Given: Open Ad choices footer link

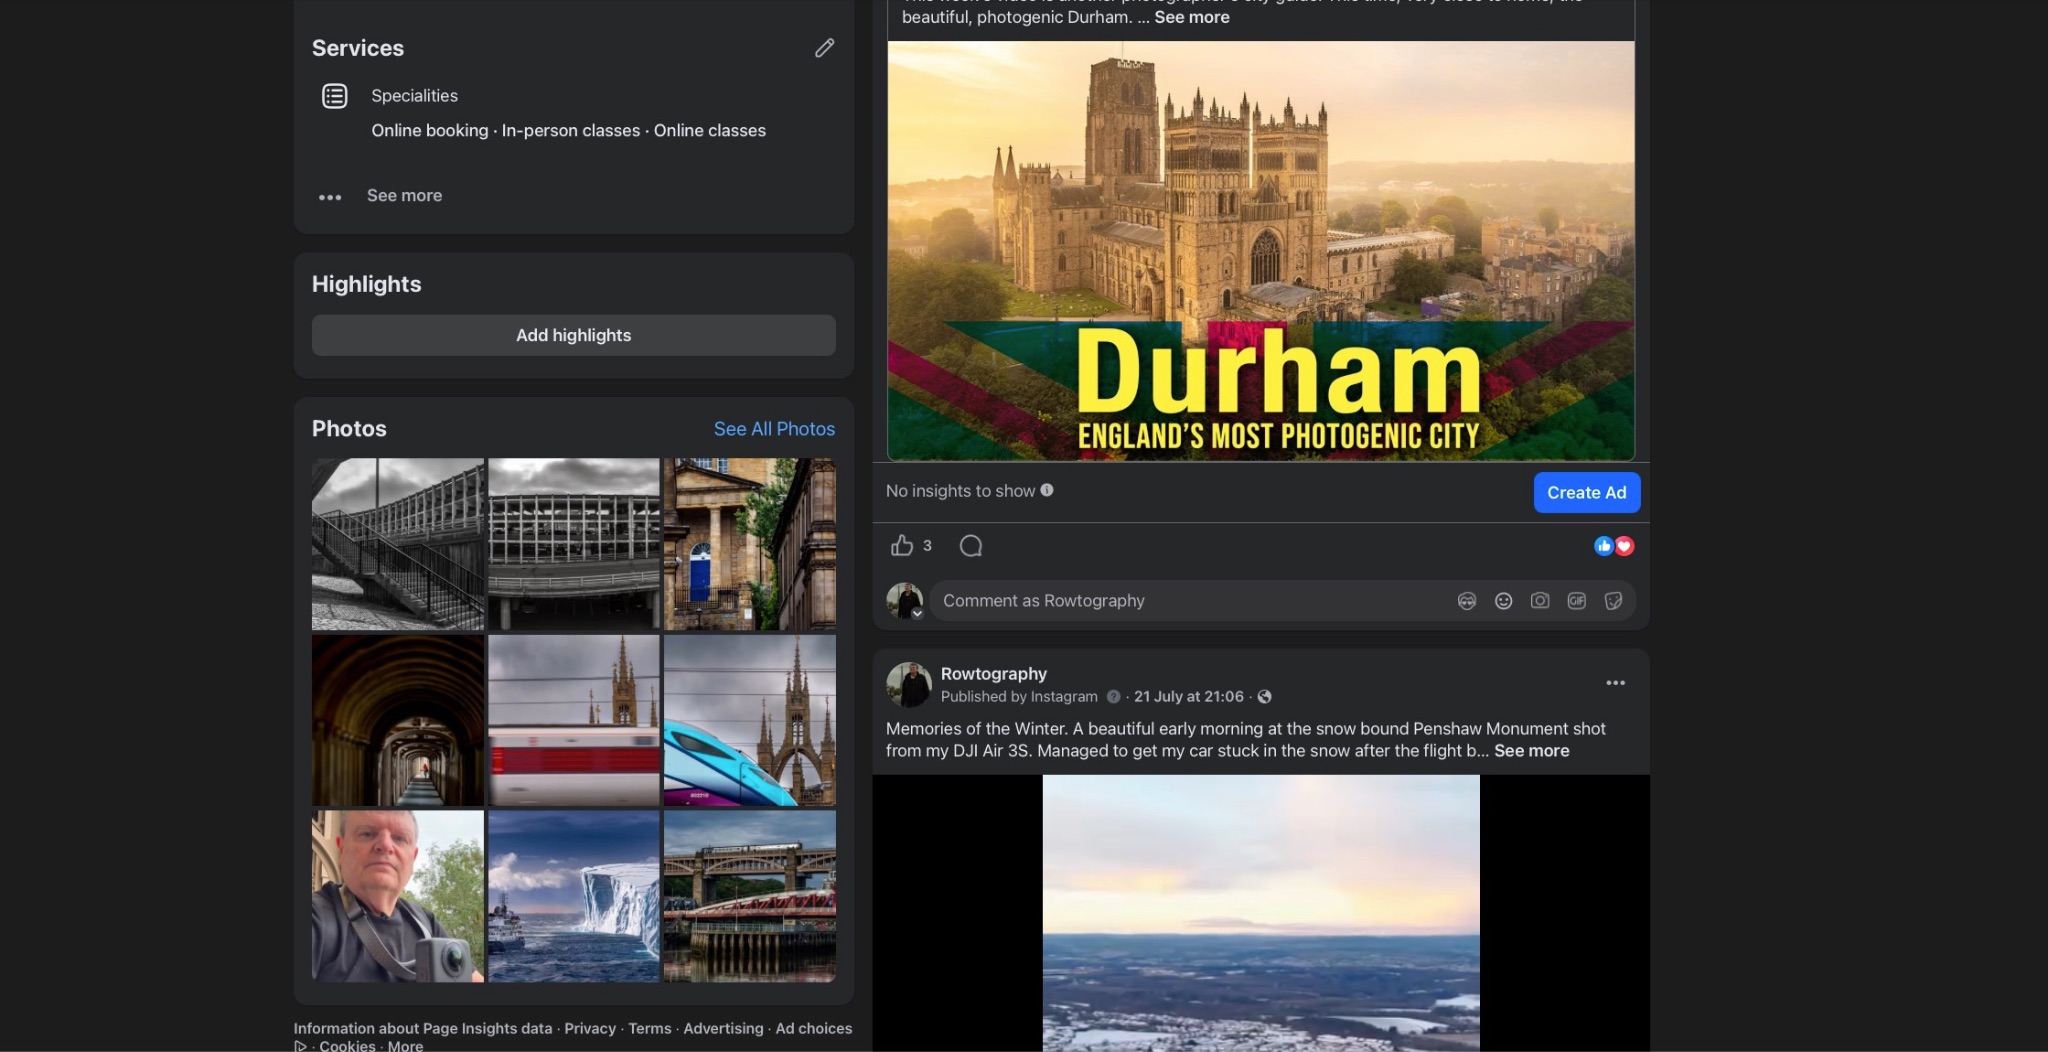Looking at the screenshot, I should pos(813,1028).
